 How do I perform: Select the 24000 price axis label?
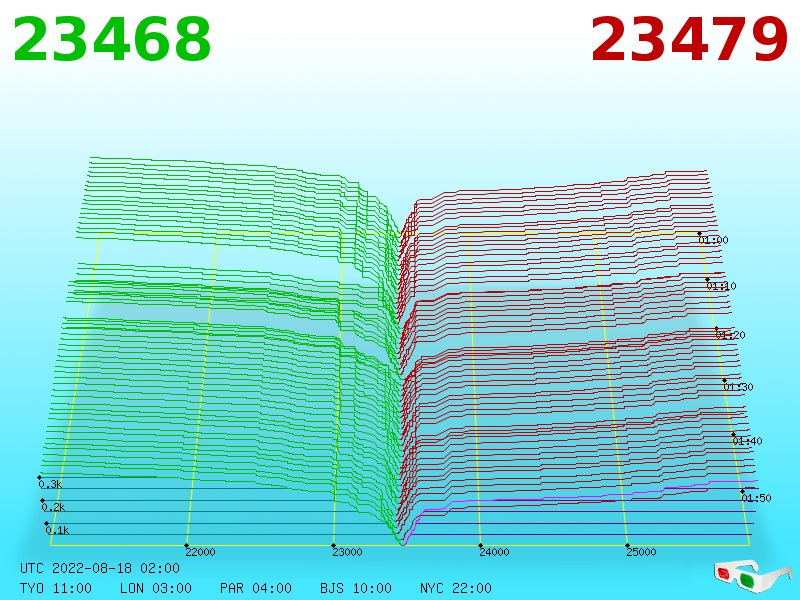[x=494, y=552]
